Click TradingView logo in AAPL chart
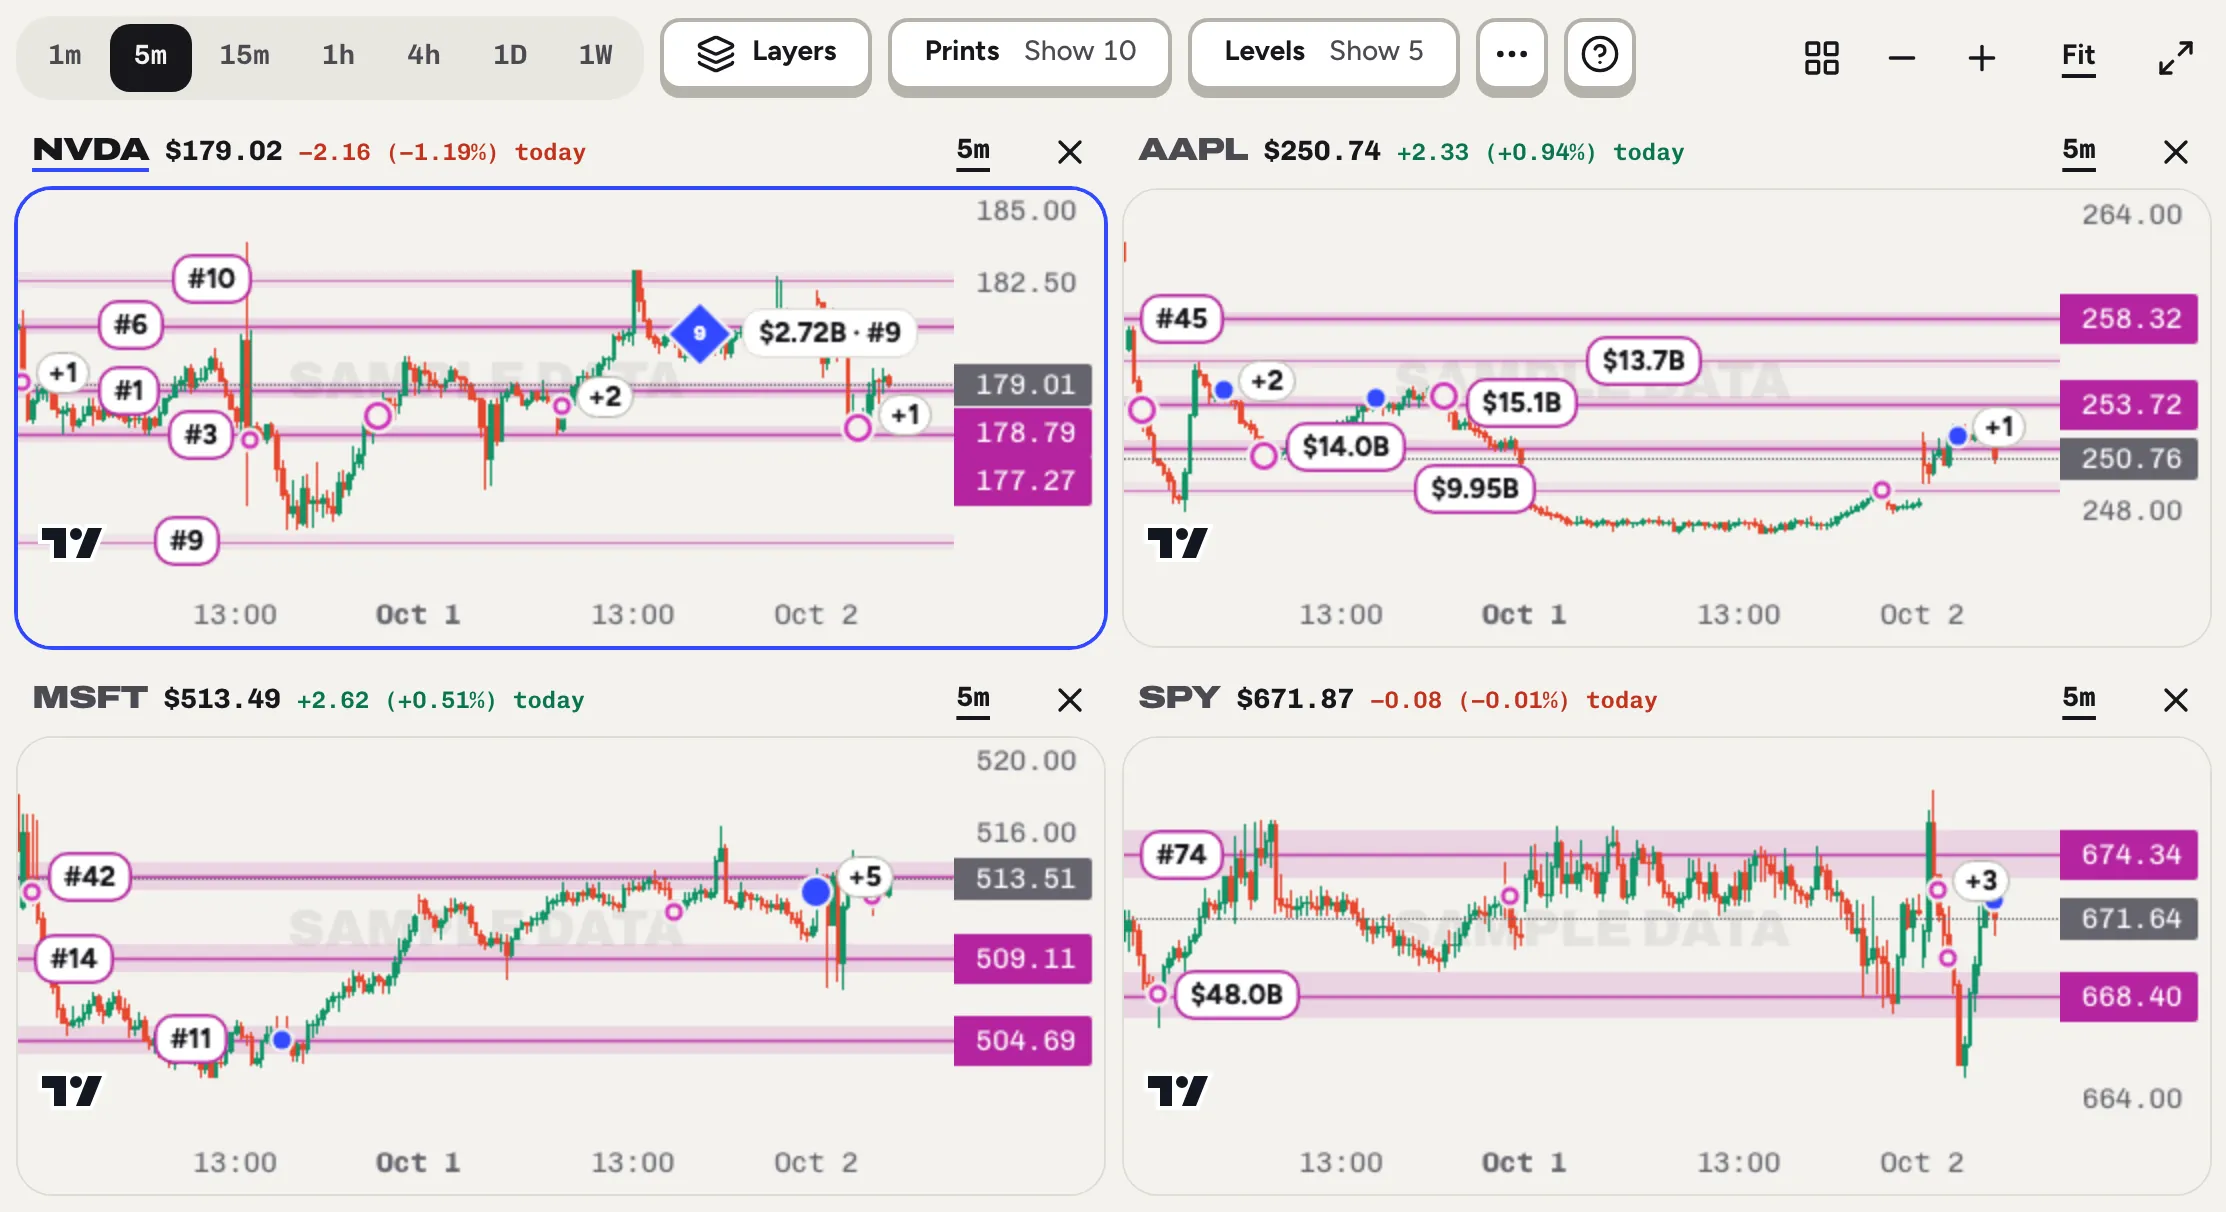Screen dimensions: 2226x1212 (x=1177, y=543)
